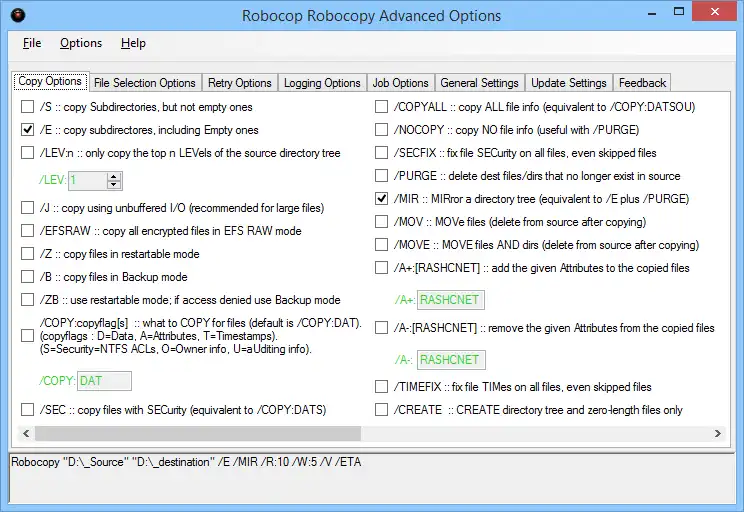Click the horizontal scrollbar thumb
Viewport: 744px width, 512px height.
coord(198,433)
